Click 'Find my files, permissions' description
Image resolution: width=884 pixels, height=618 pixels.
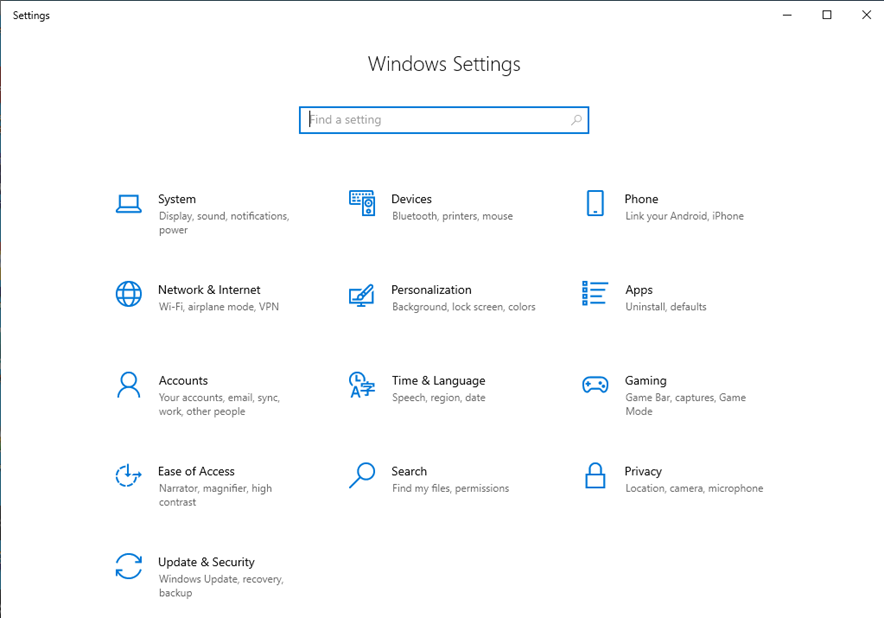(450, 488)
